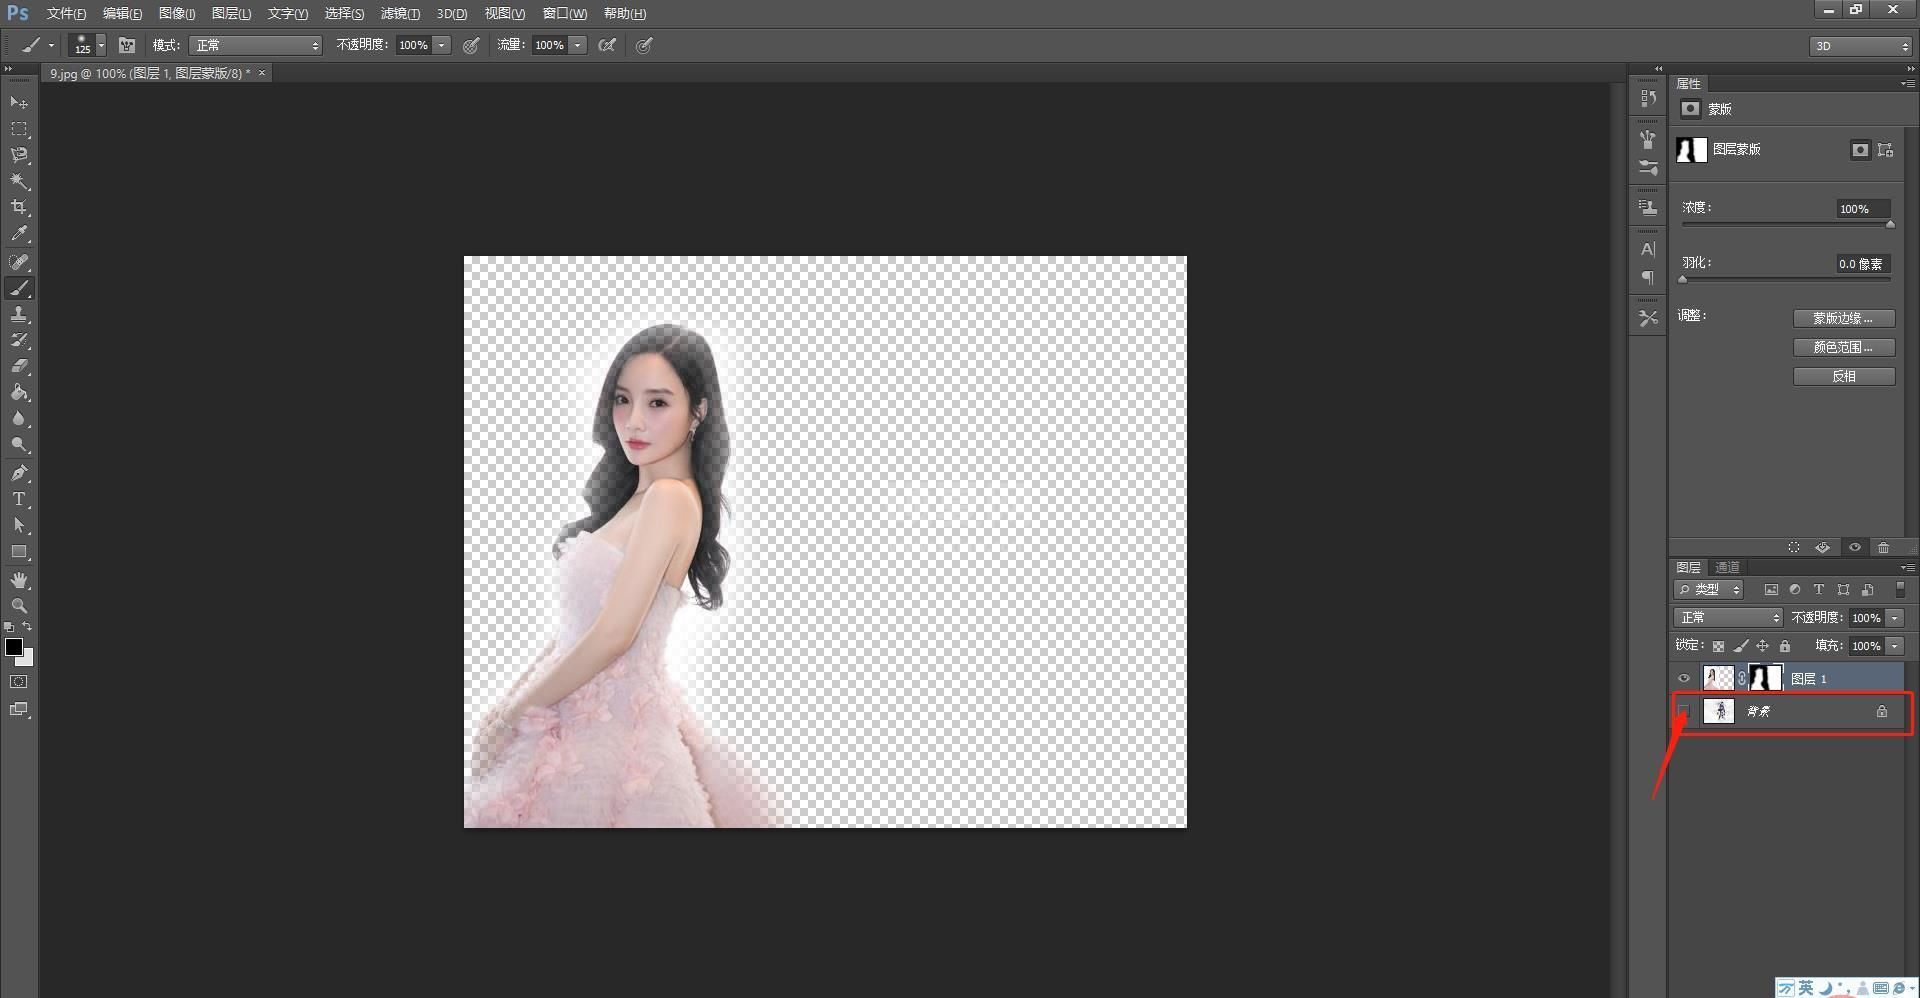Open the 窗口(W) menu

(x=565, y=13)
